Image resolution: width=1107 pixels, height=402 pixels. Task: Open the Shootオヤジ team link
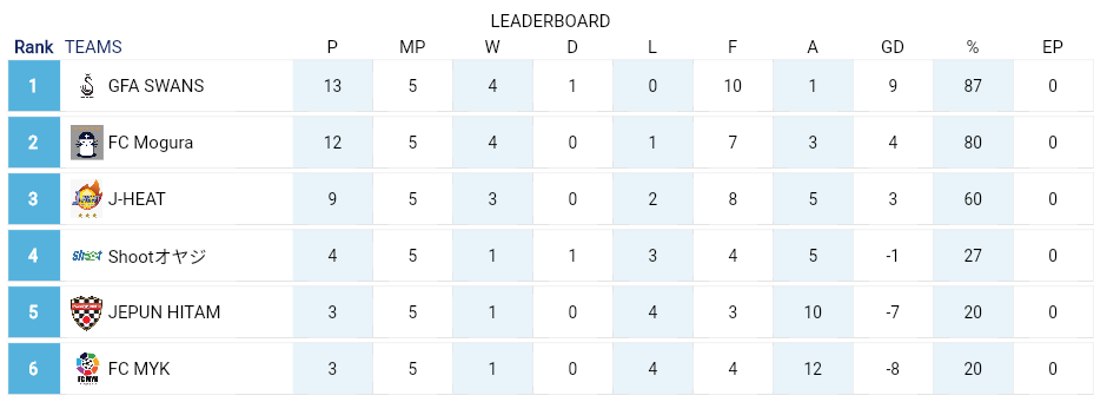(x=157, y=256)
